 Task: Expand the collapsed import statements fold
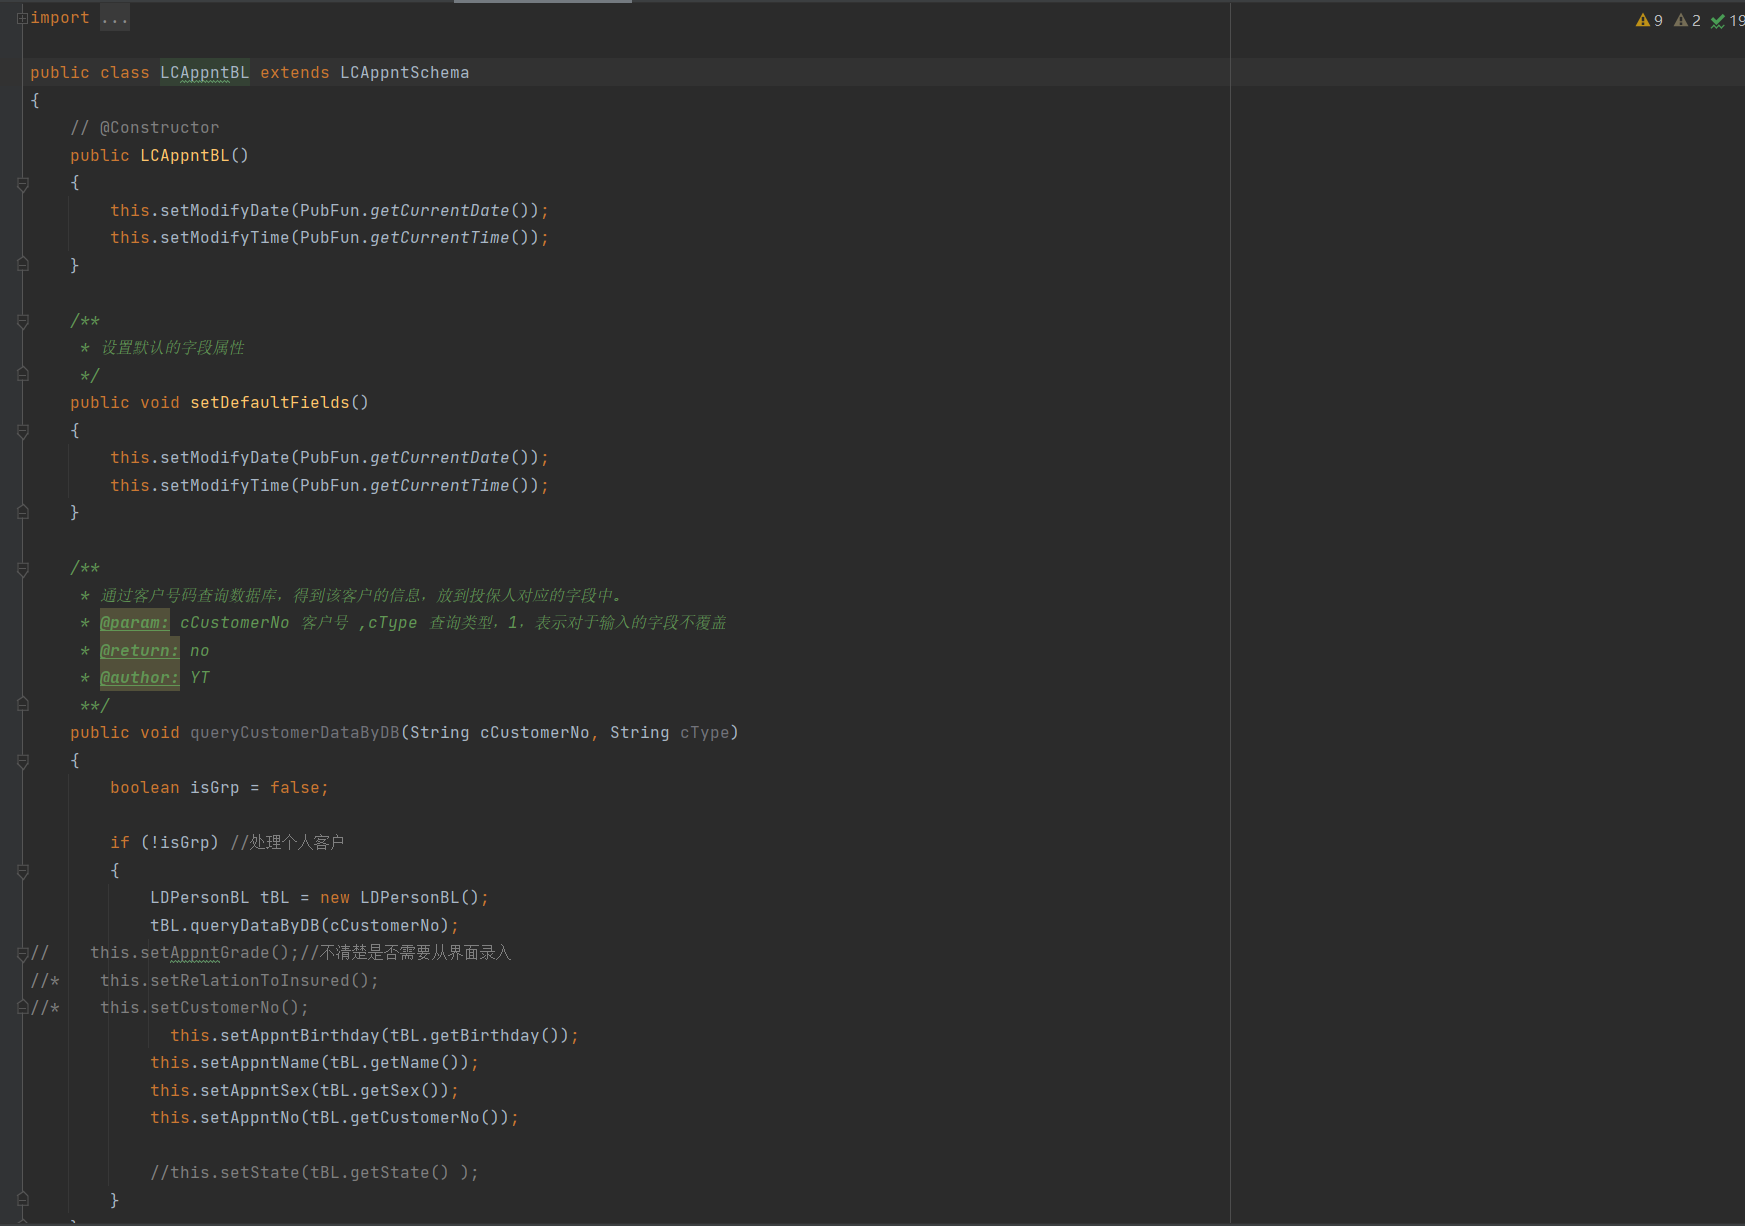tap(22, 18)
